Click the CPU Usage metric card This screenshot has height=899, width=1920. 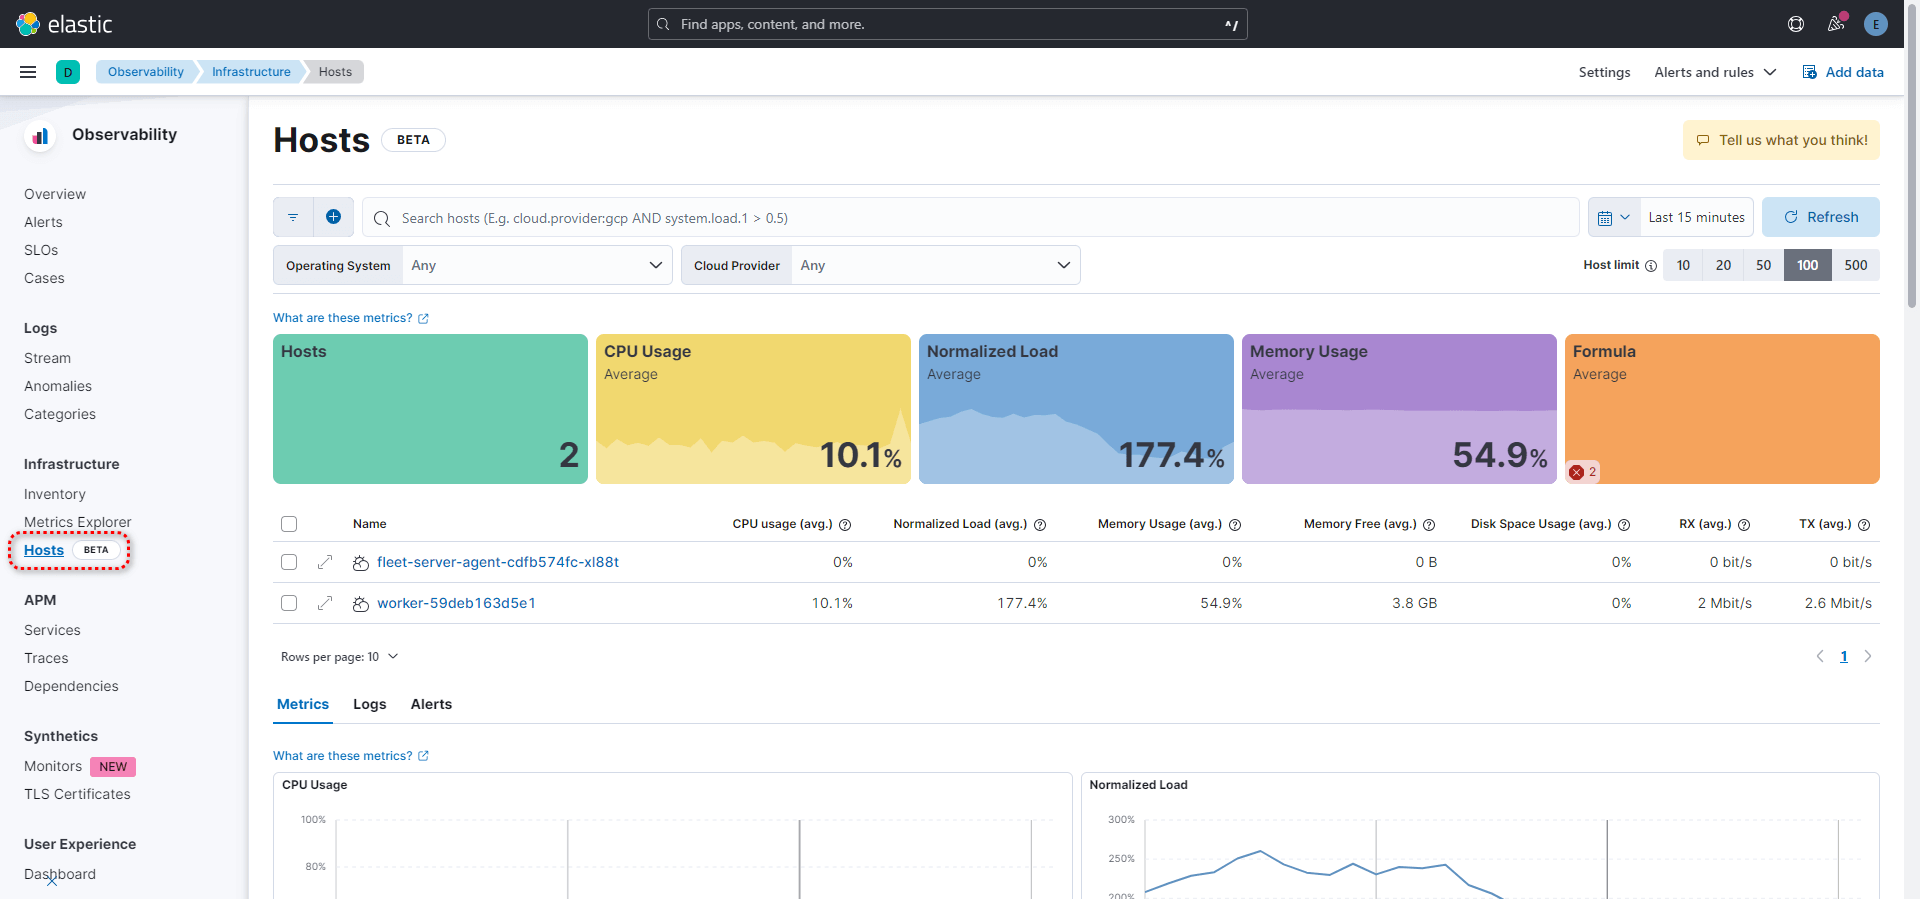pyautogui.click(x=753, y=409)
